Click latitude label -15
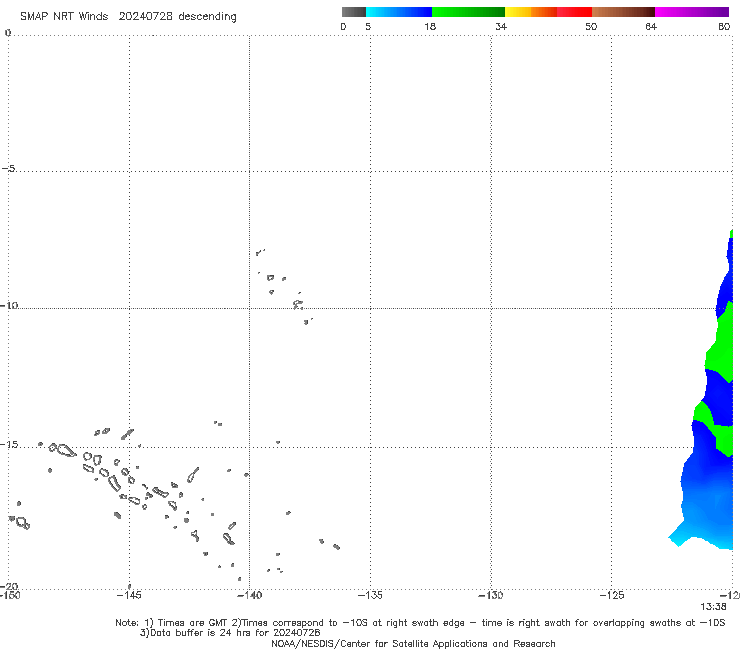Viewport: 740px width, 650px height. coord(9,444)
